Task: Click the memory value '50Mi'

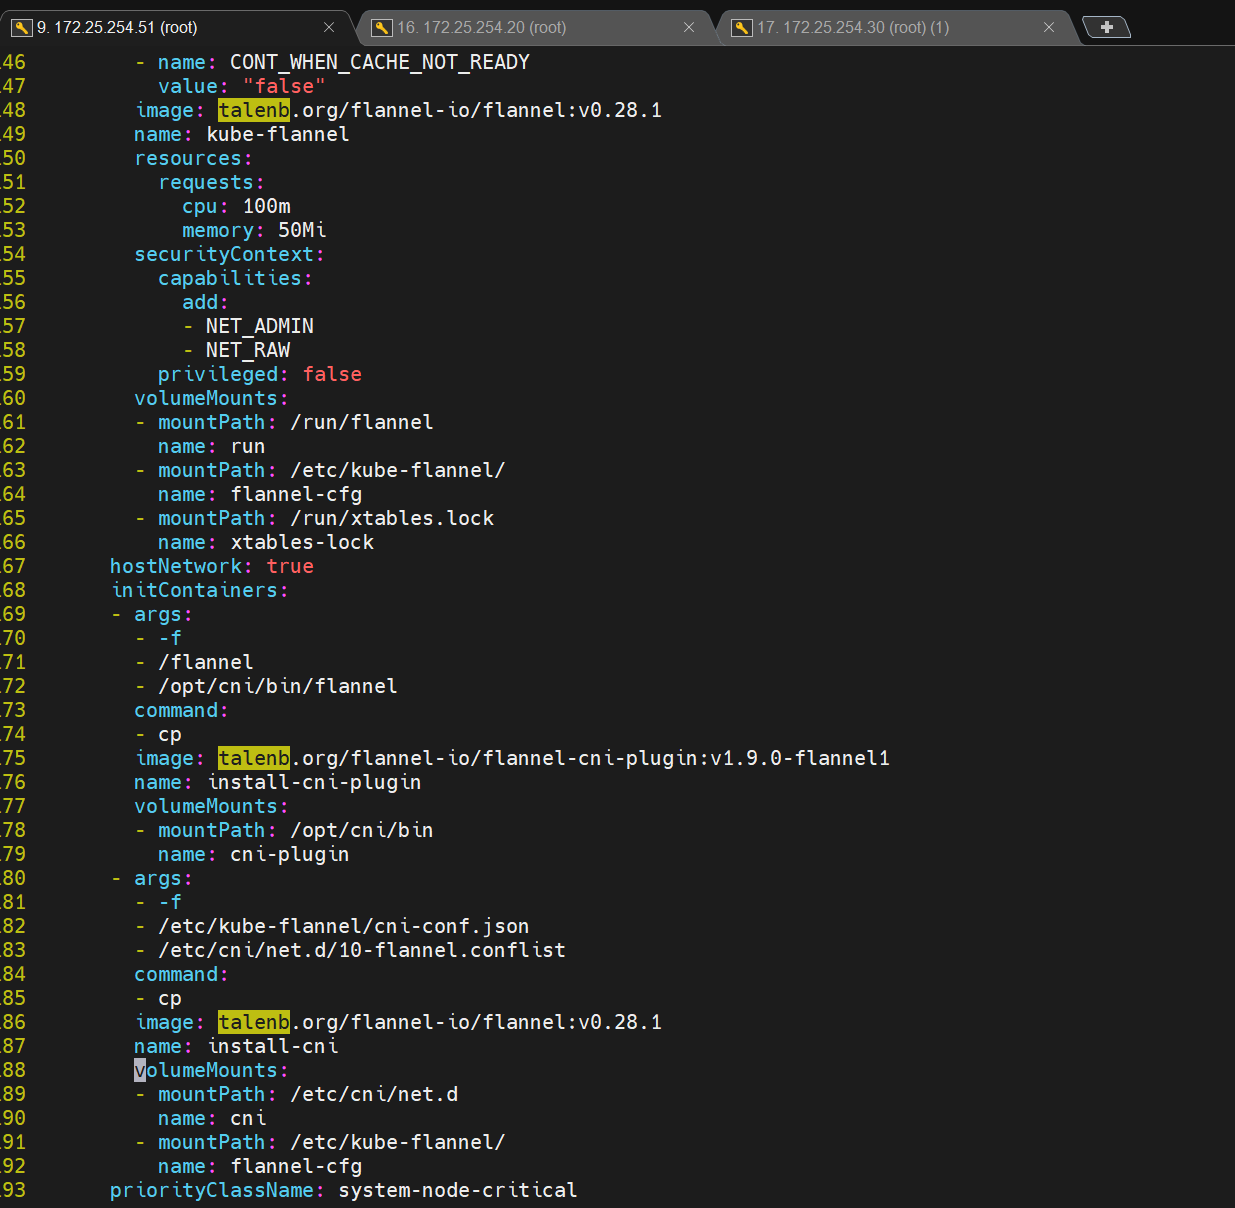Action: point(302,230)
